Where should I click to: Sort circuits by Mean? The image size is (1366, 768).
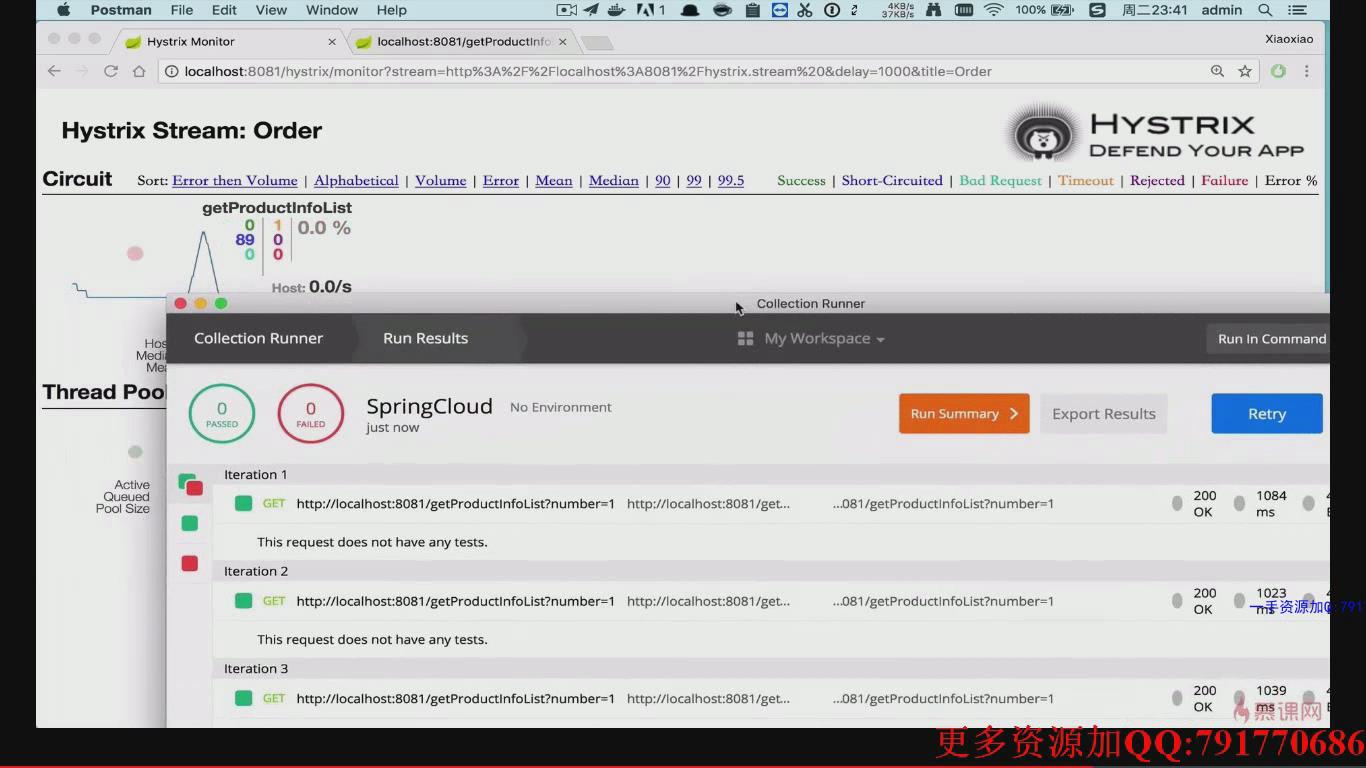click(x=554, y=181)
